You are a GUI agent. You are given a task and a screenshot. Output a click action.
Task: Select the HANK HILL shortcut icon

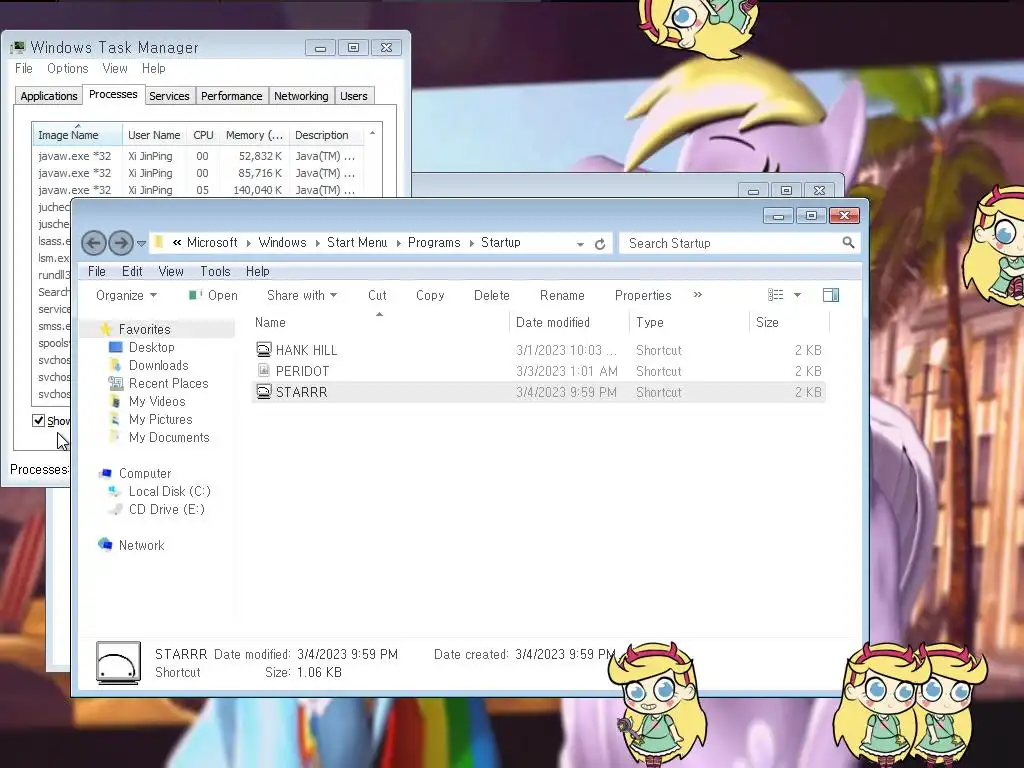[263, 349]
